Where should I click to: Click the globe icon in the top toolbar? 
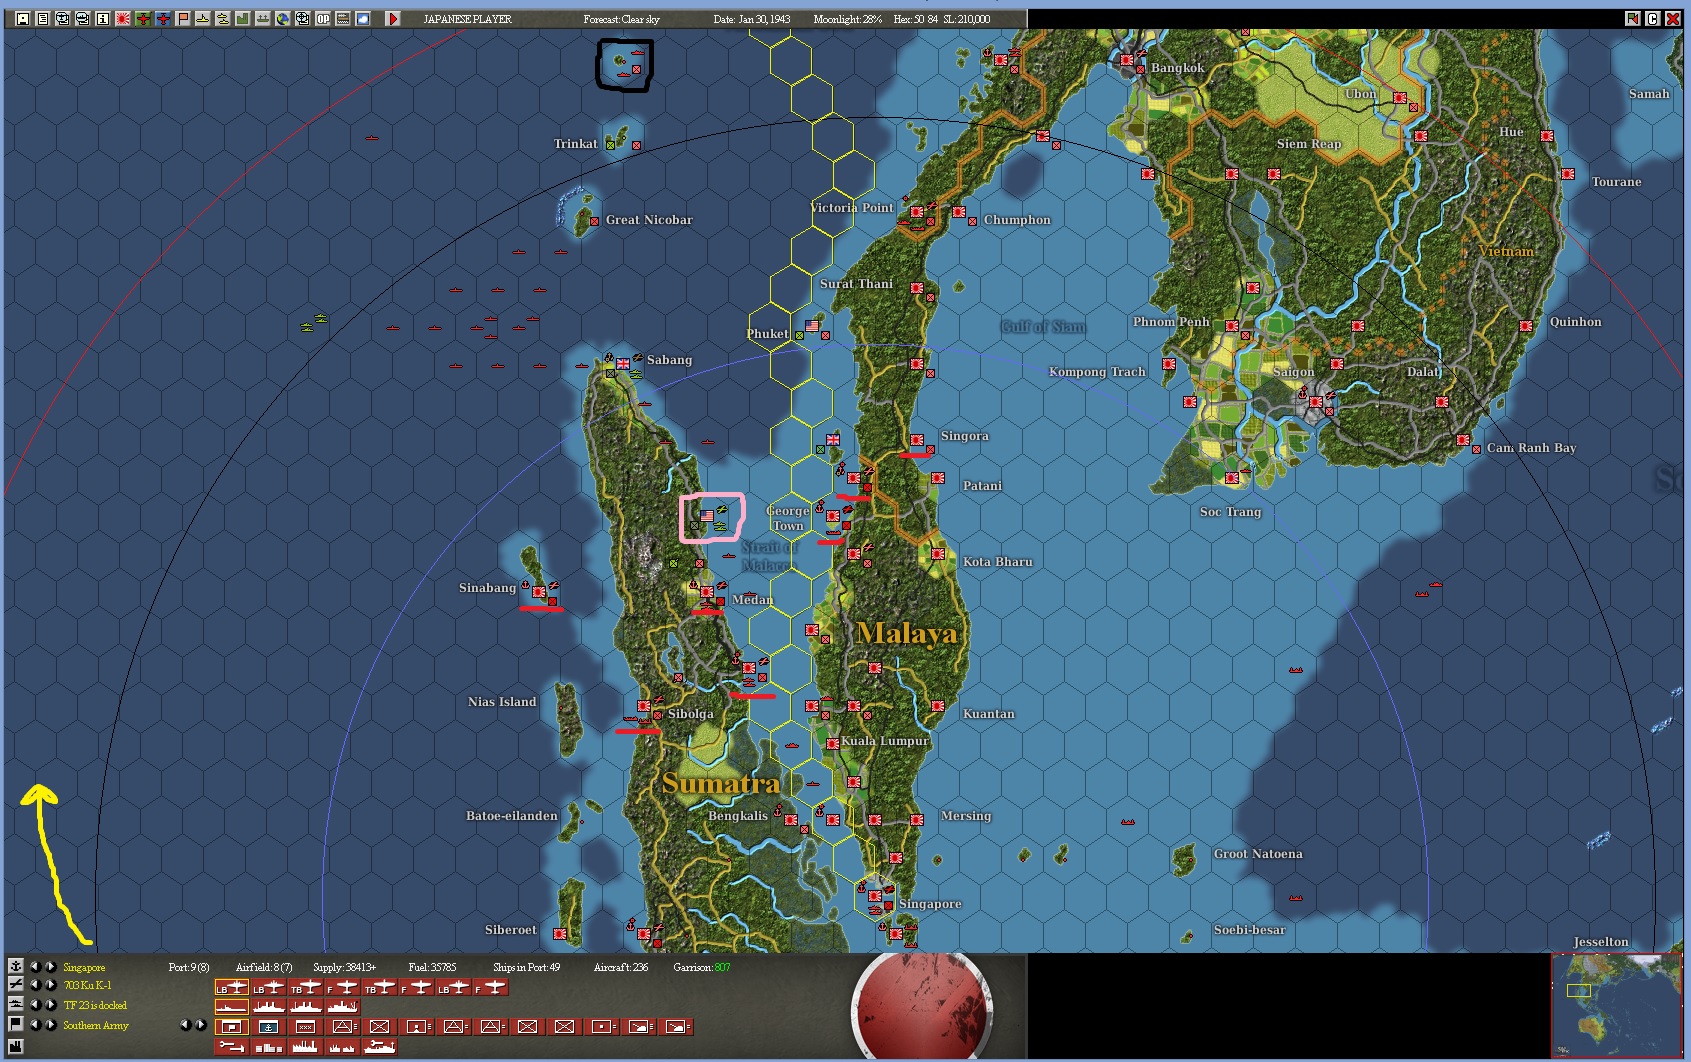click(283, 19)
